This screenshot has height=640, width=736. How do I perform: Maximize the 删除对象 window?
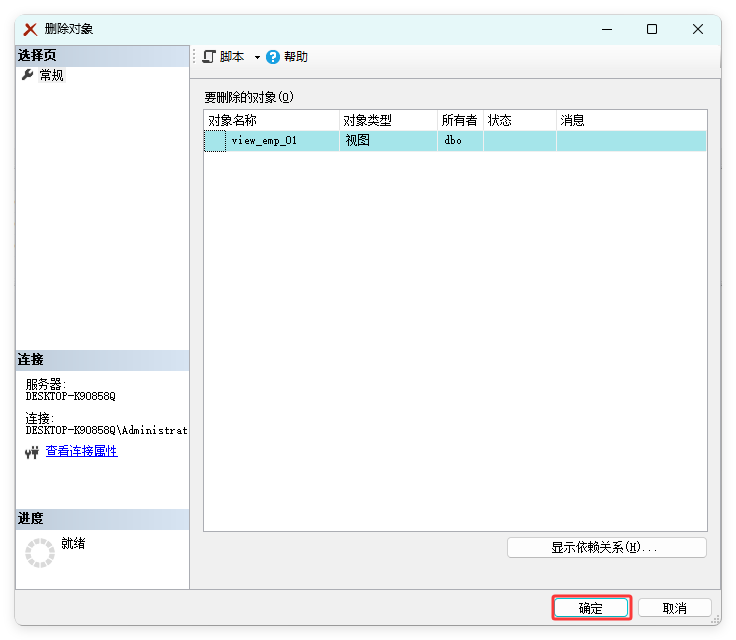click(652, 29)
